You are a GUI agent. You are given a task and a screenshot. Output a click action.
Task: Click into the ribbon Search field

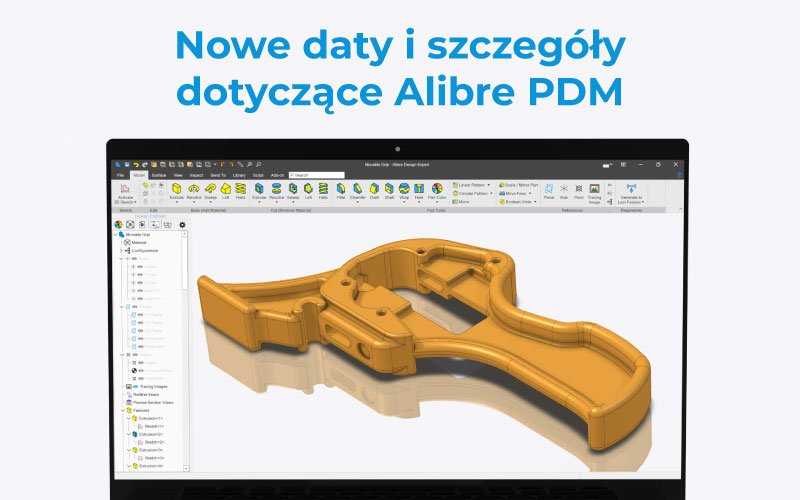316,175
